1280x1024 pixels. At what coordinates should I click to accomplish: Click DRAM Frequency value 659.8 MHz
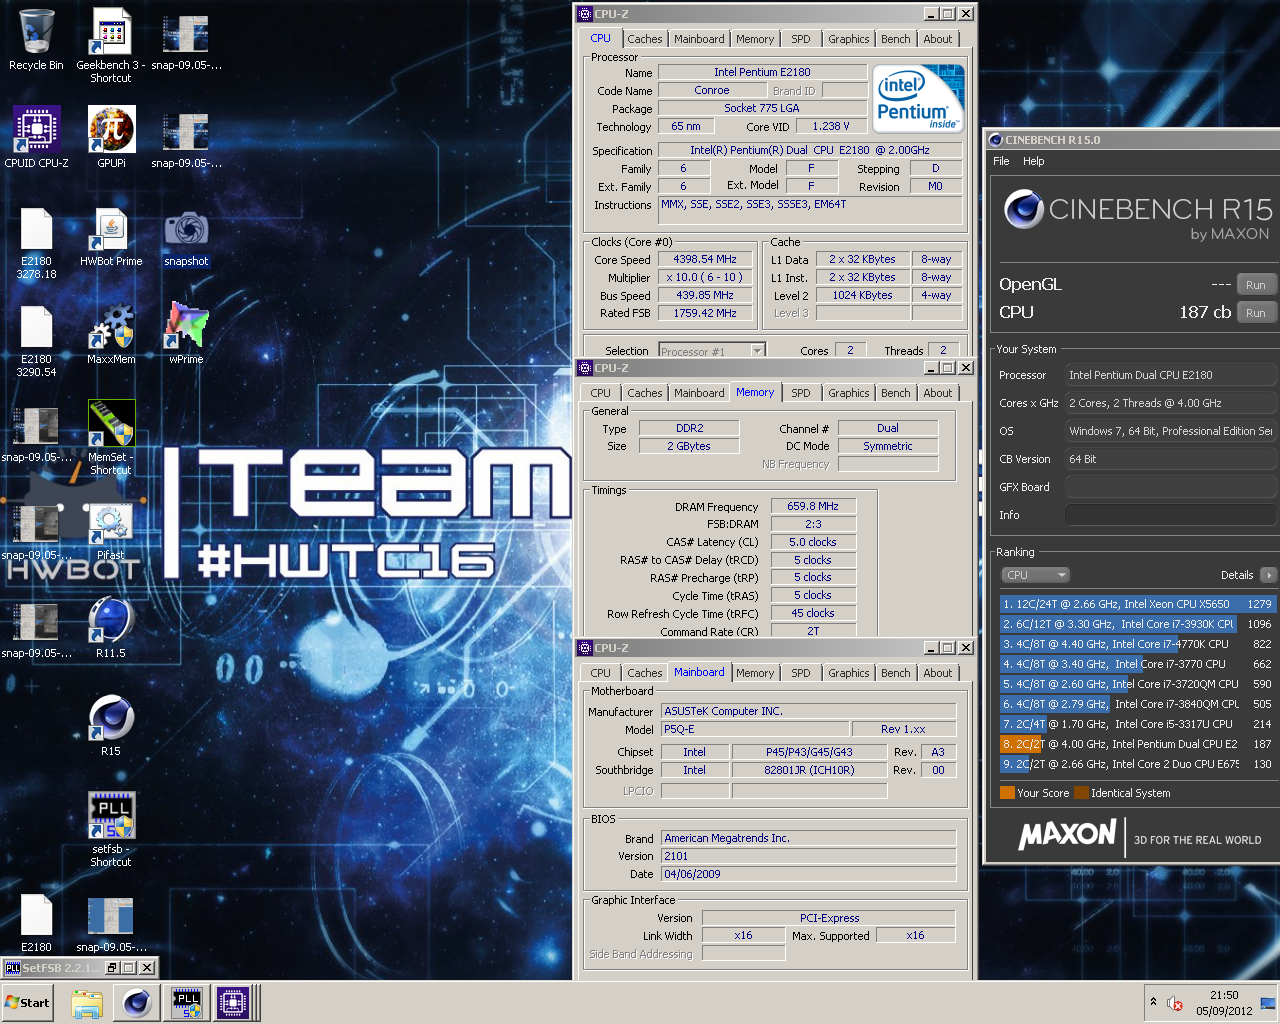coord(813,506)
